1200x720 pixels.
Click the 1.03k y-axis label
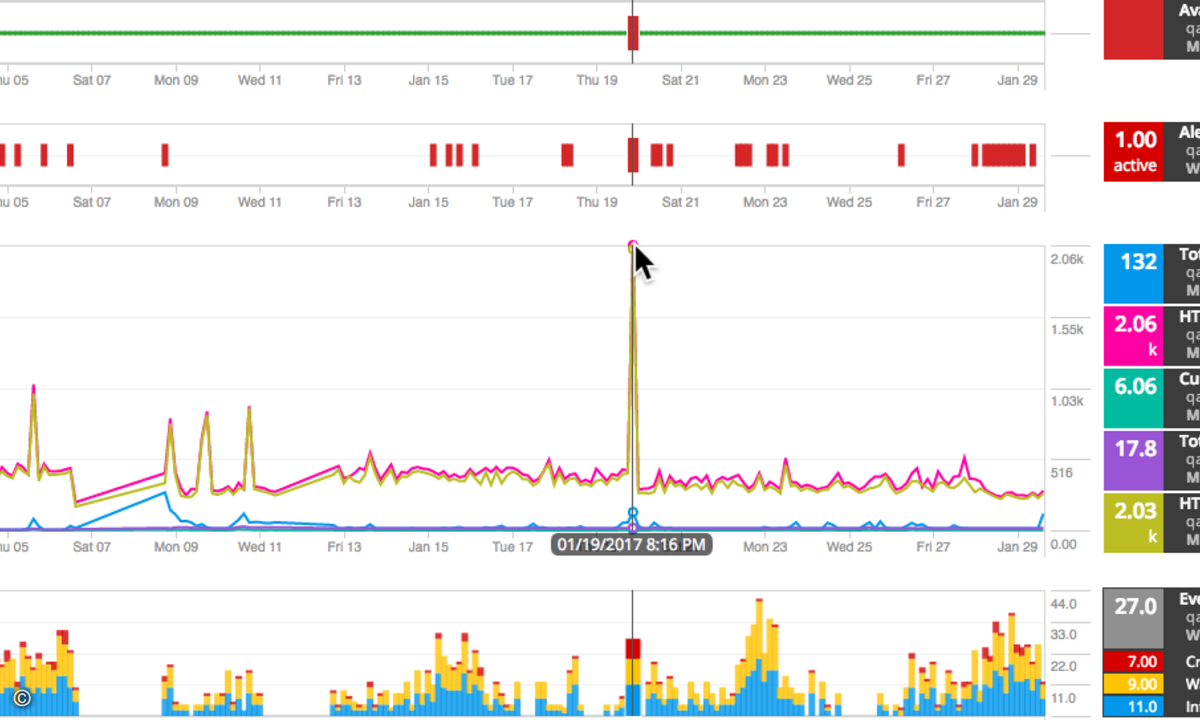pos(1067,401)
